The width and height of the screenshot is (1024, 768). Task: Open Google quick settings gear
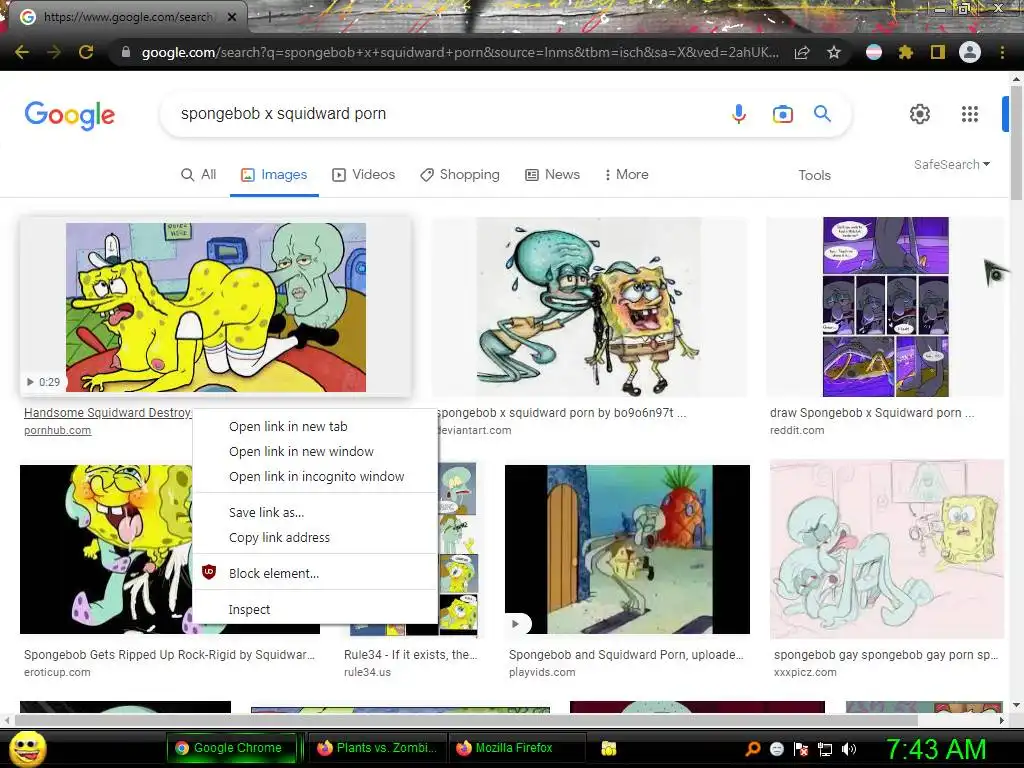coord(920,114)
